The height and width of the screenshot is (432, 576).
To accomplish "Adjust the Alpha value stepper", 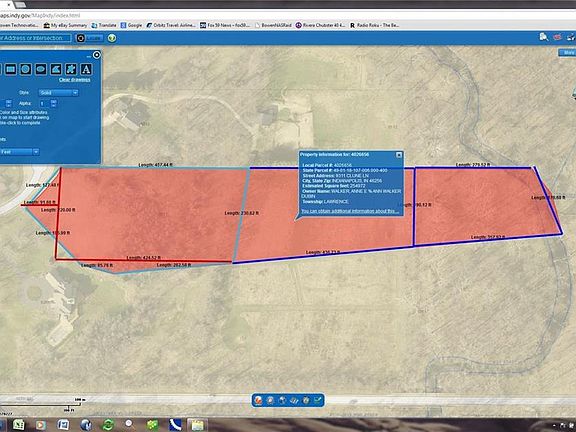I will point(54,103).
